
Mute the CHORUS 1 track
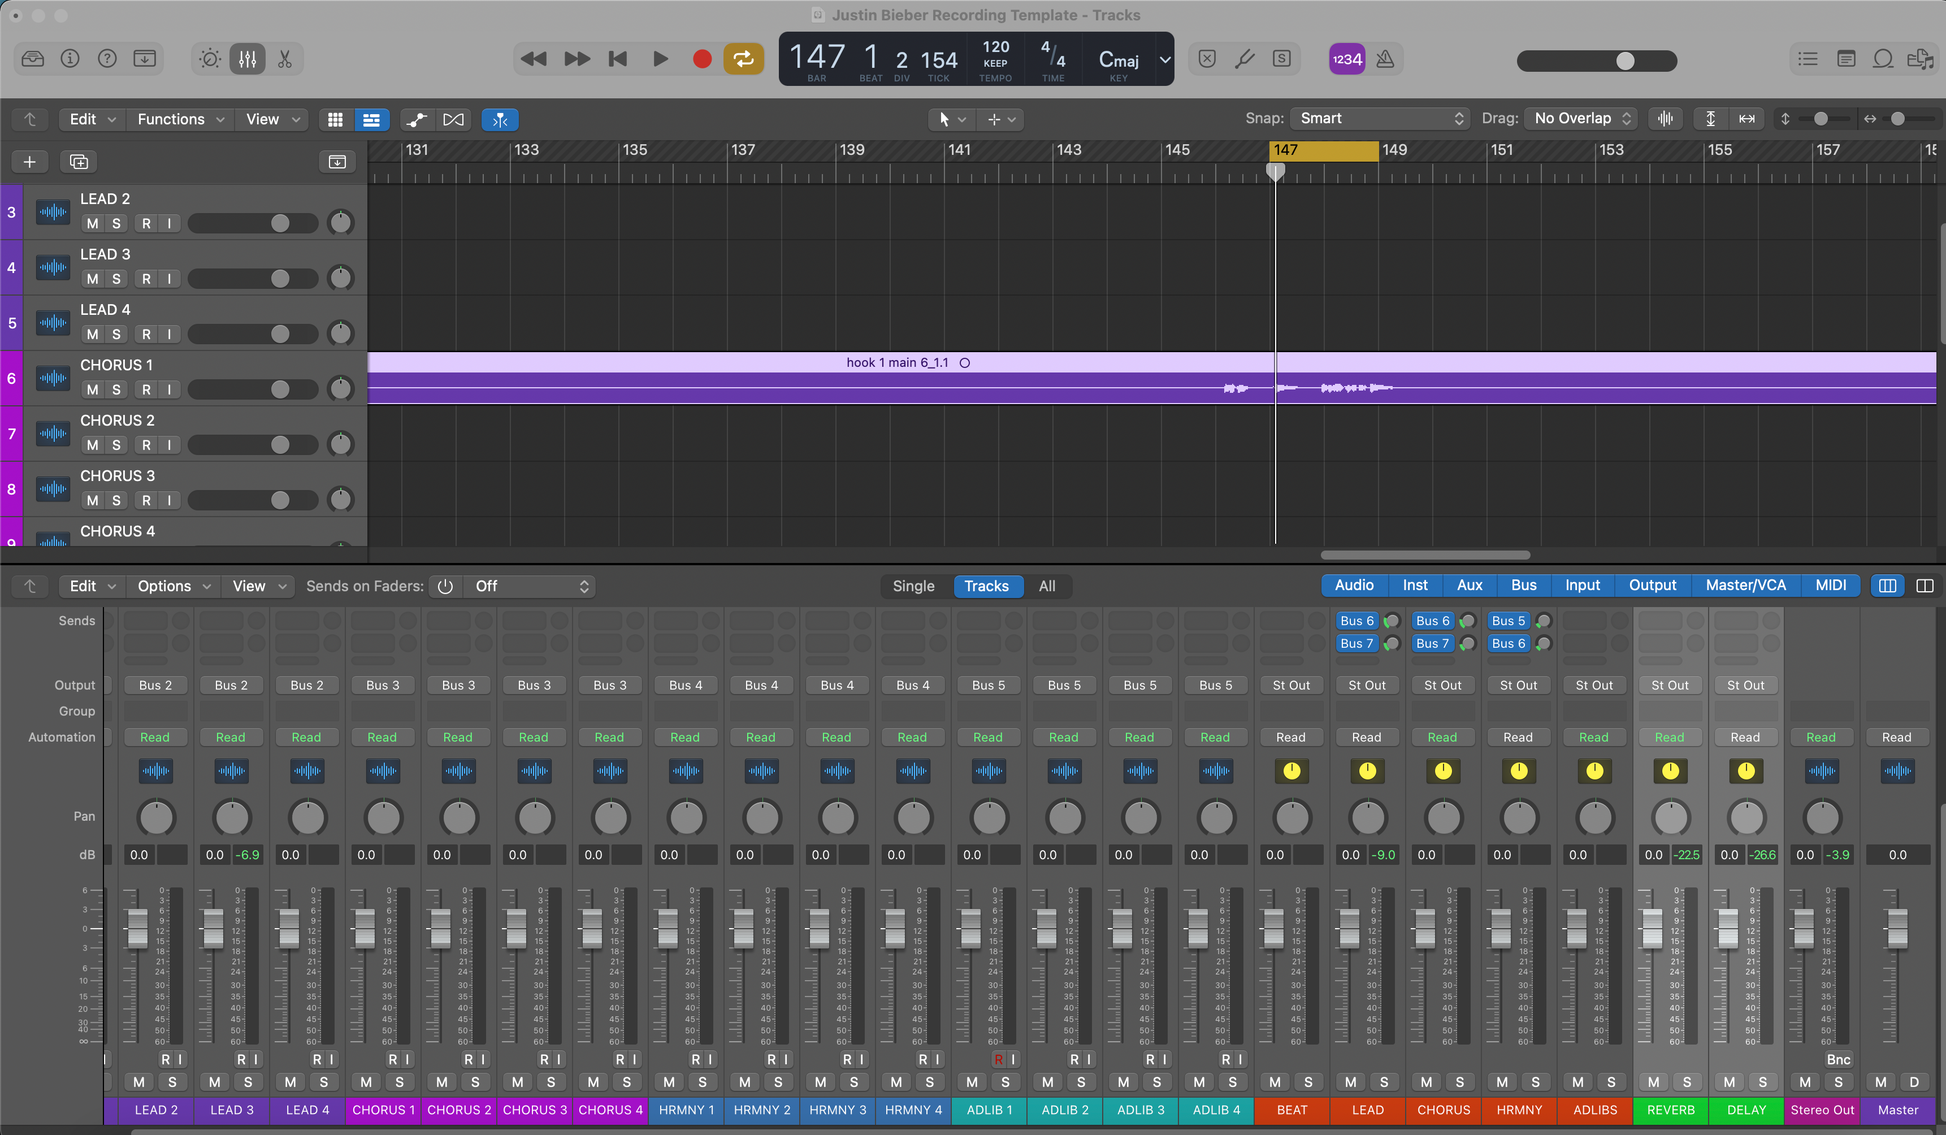93,390
